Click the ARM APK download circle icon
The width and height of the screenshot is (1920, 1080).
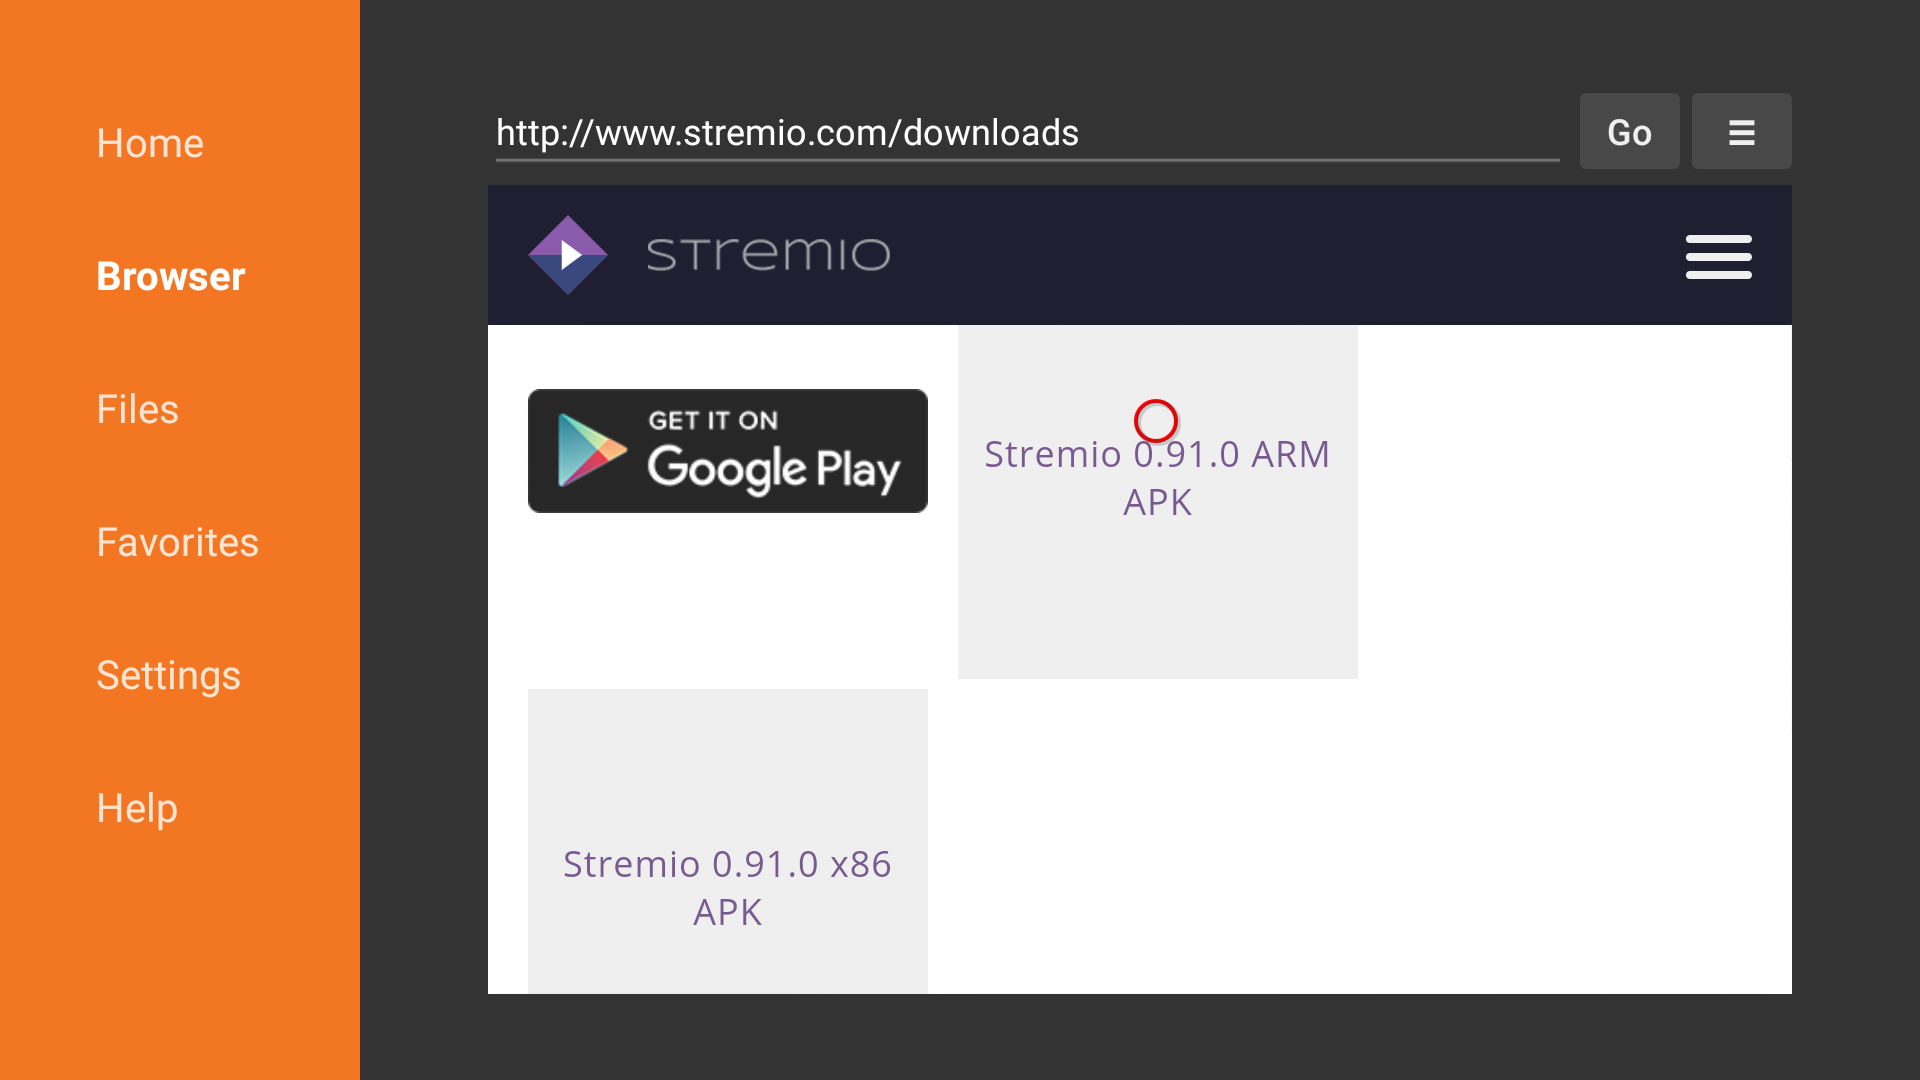(x=1156, y=421)
